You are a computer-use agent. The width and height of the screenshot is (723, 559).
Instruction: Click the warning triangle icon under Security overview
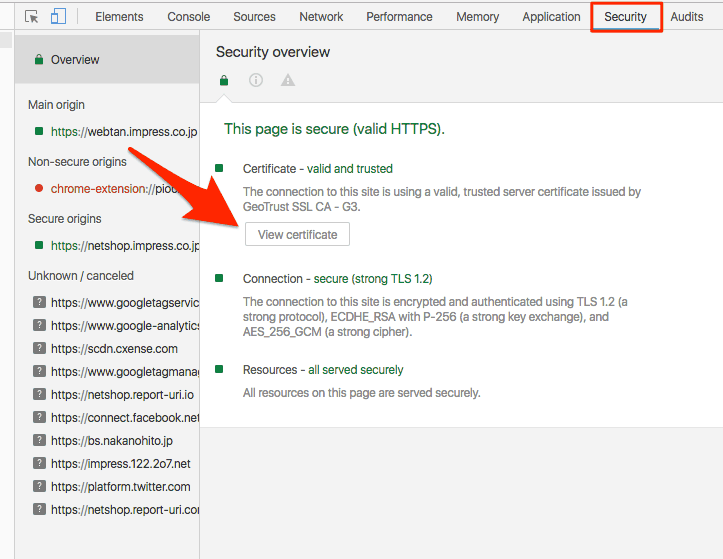pos(288,80)
